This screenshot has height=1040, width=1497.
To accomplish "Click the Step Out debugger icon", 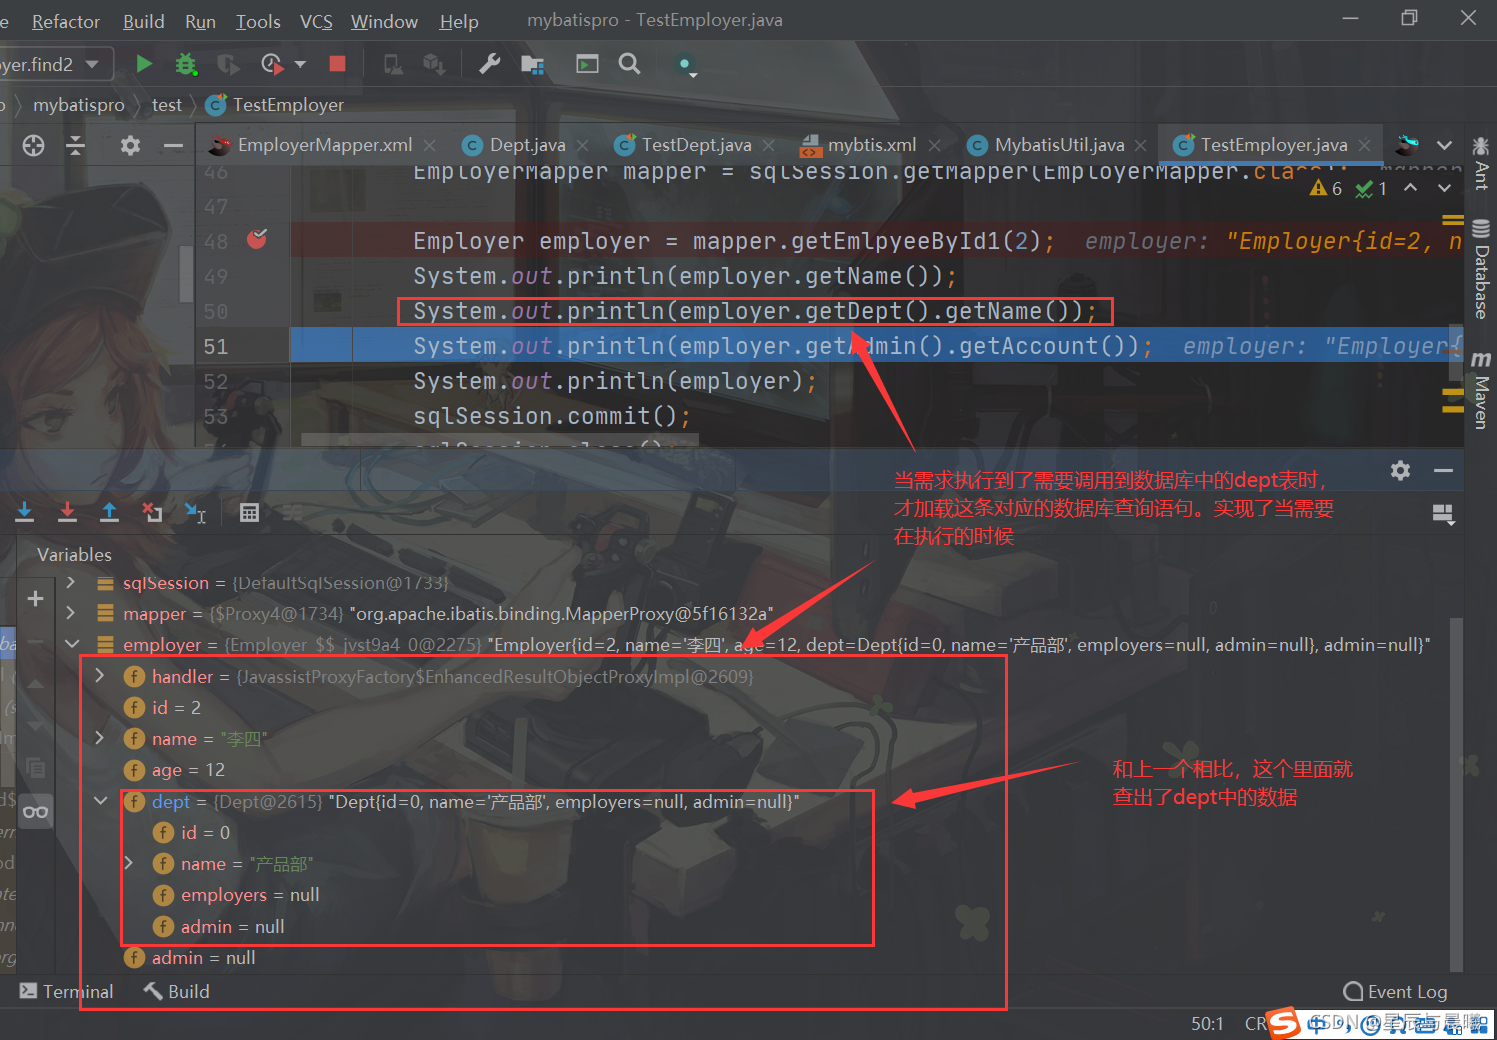I will pyautogui.click(x=109, y=512).
